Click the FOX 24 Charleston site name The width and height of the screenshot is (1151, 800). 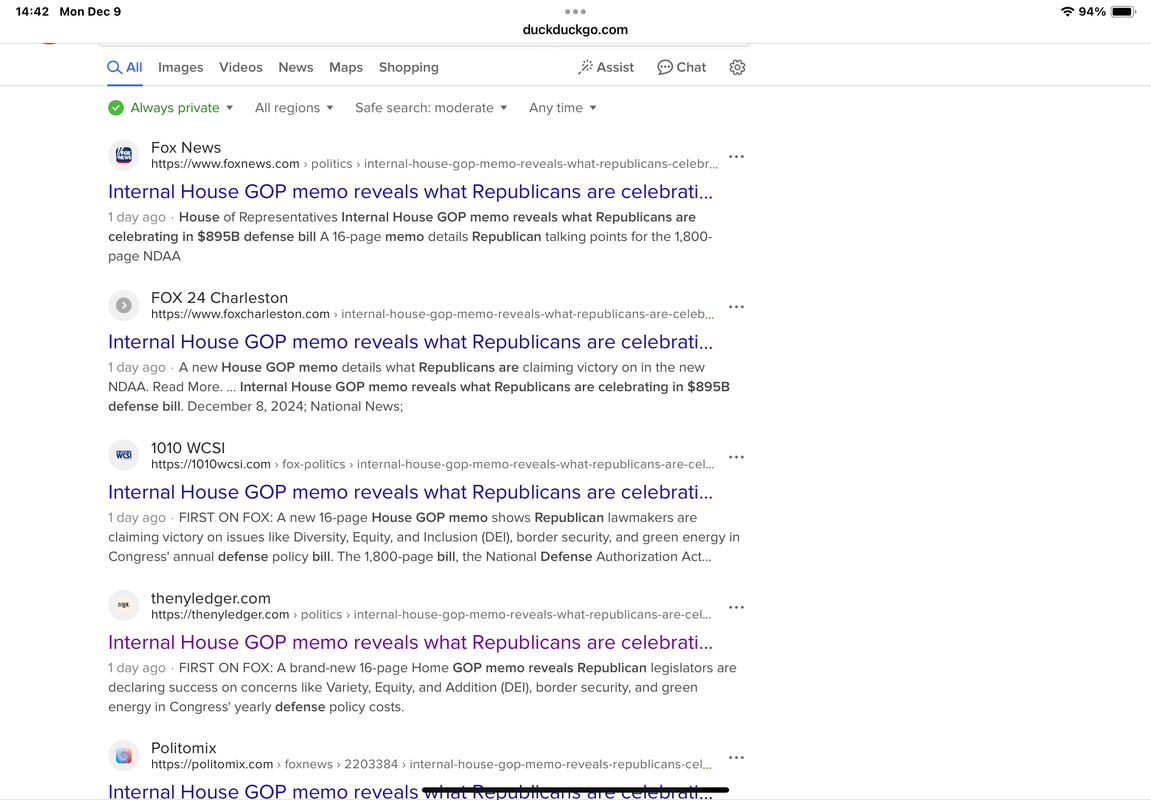(219, 298)
